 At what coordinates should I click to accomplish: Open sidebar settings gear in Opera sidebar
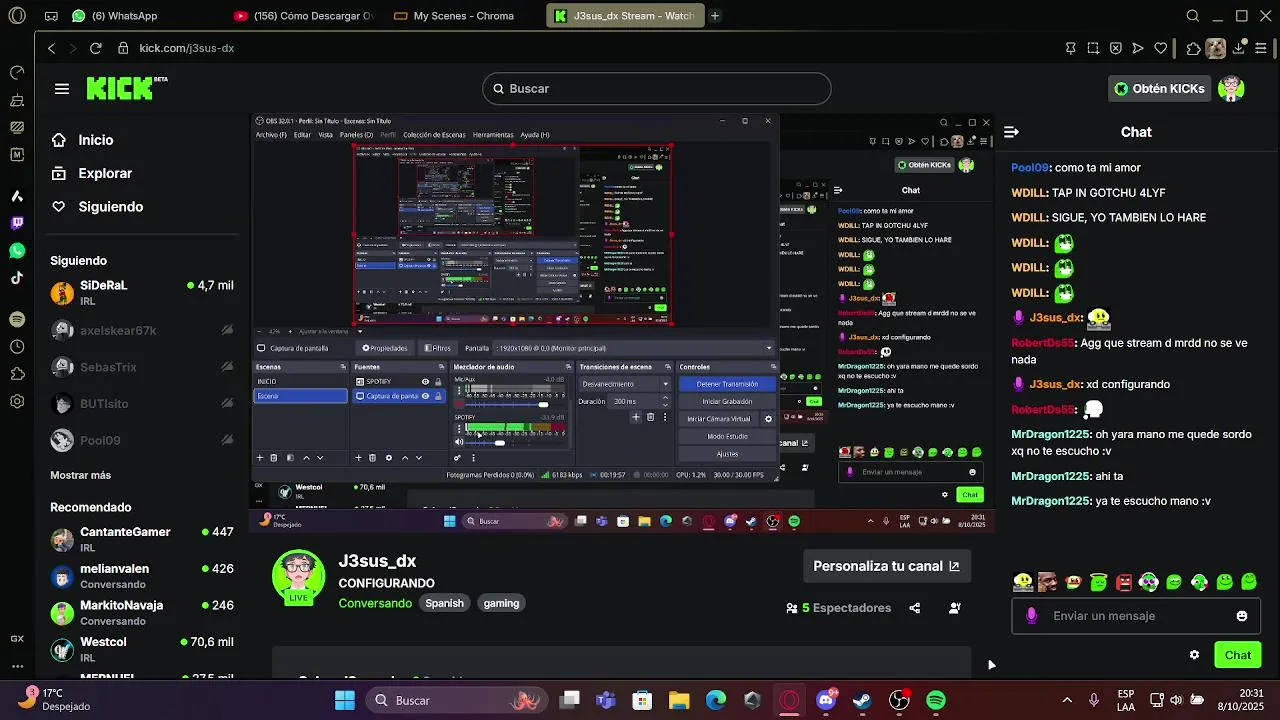(x=17, y=402)
